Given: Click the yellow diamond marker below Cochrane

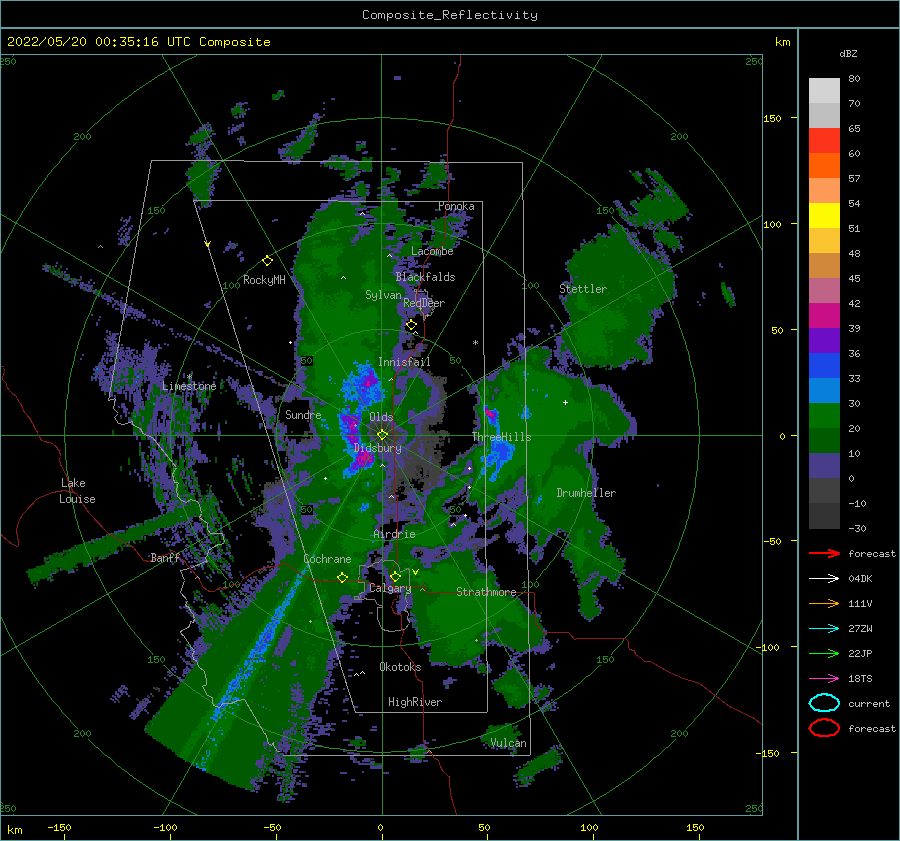Looking at the screenshot, I should [342, 577].
